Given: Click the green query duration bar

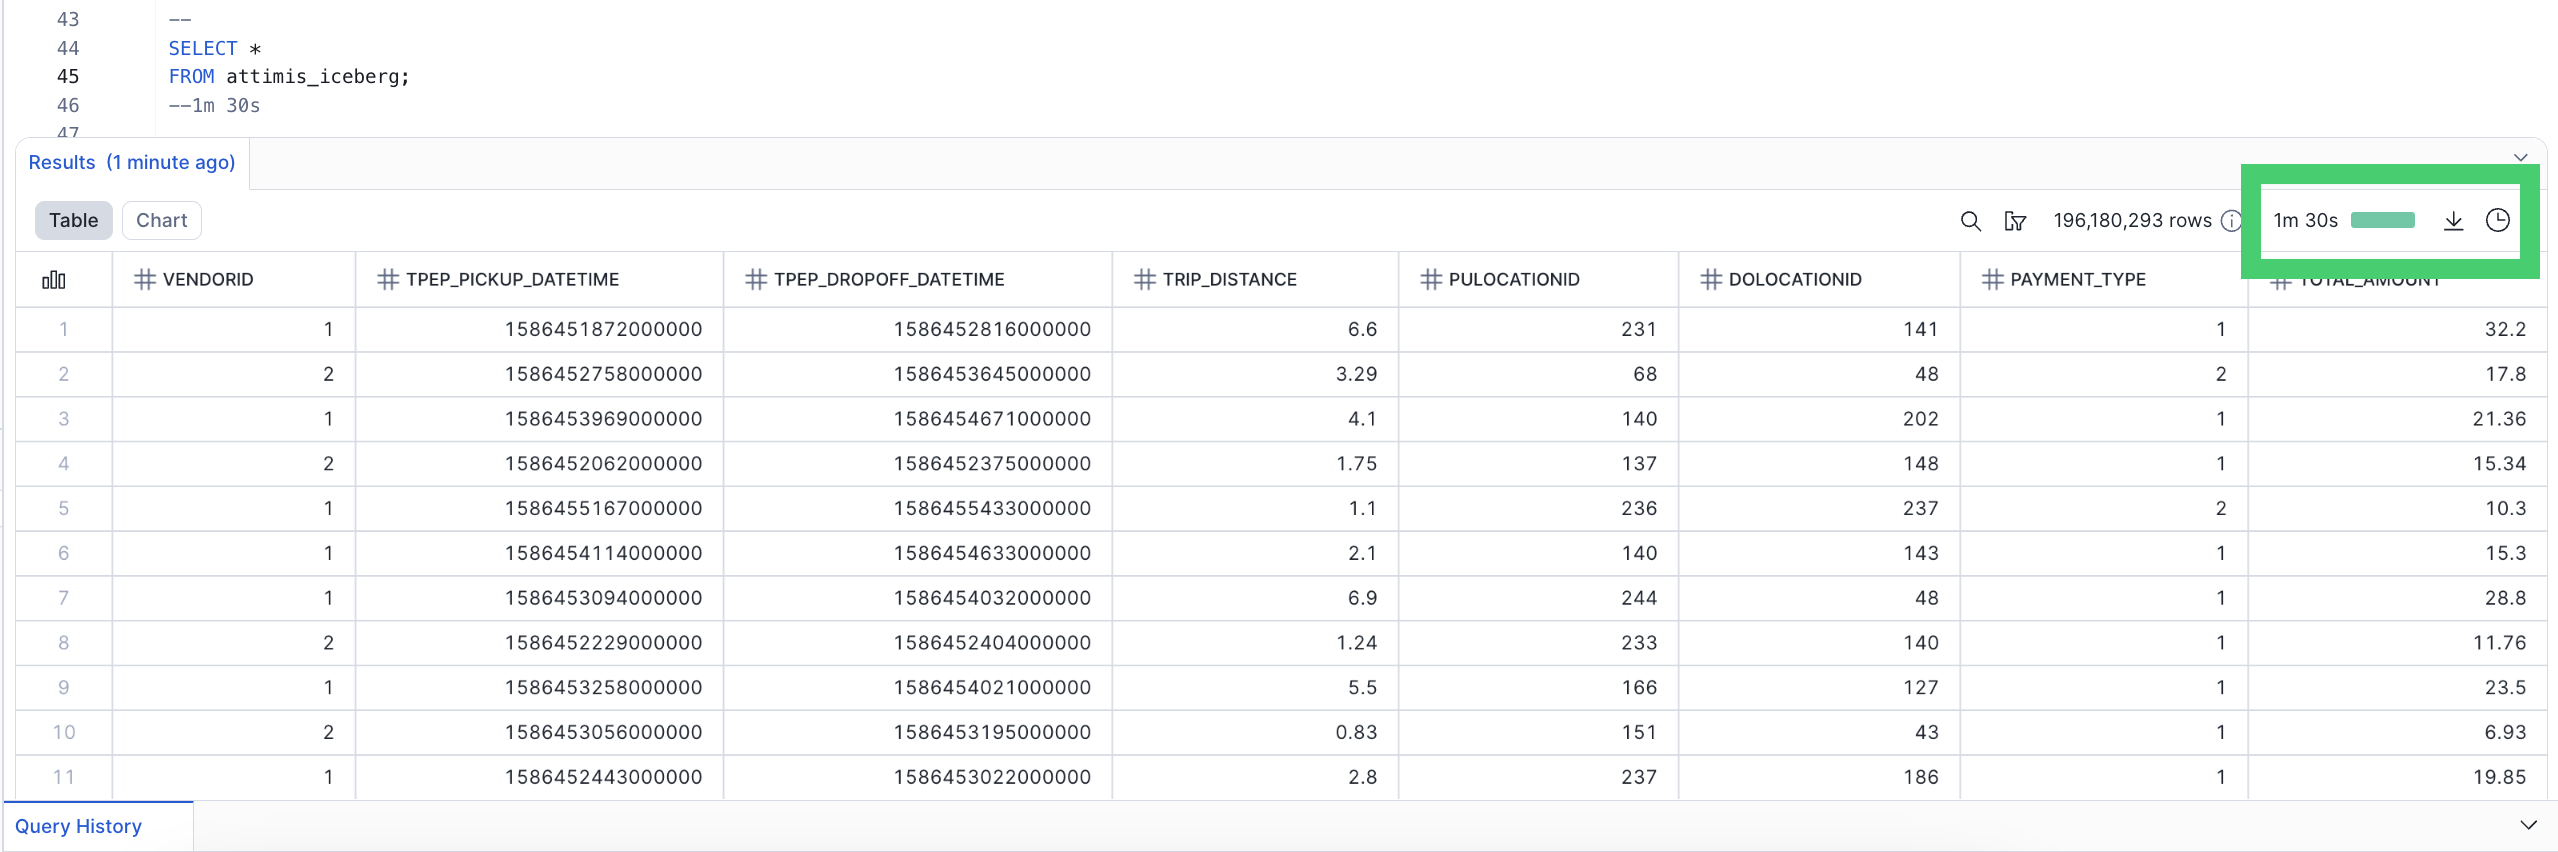Looking at the screenshot, I should [x=2382, y=221].
